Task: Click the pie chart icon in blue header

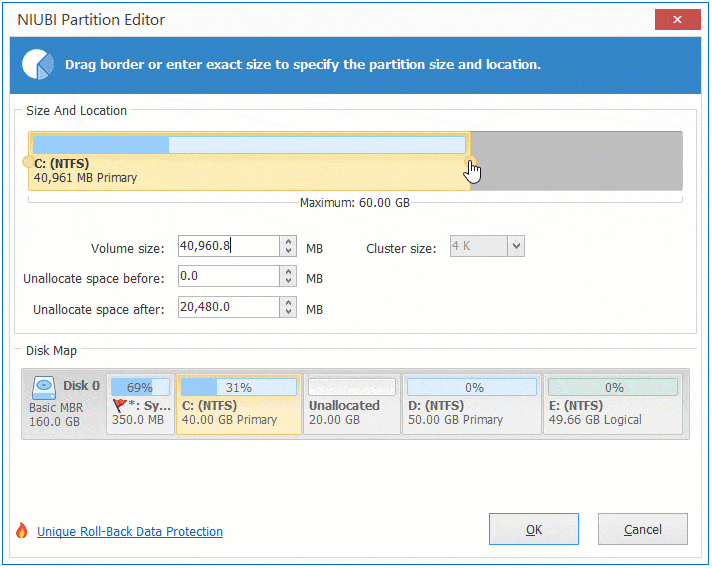Action: pos(37,64)
